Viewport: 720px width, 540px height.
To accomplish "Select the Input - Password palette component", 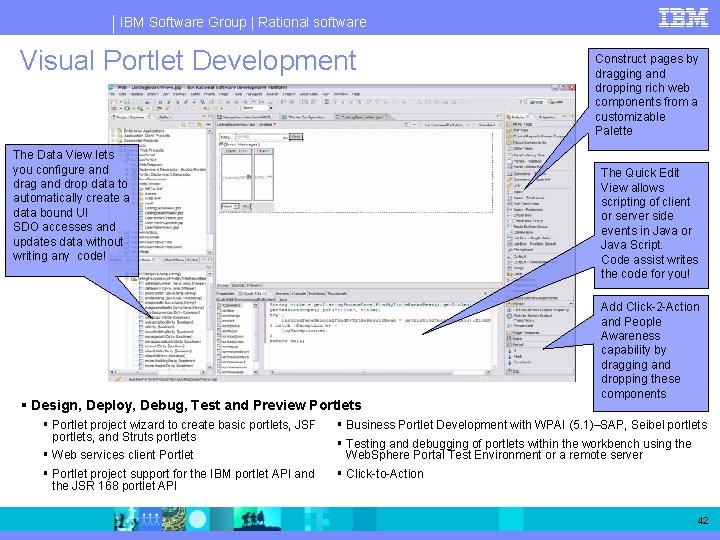I will pyautogui.click(x=525, y=210).
